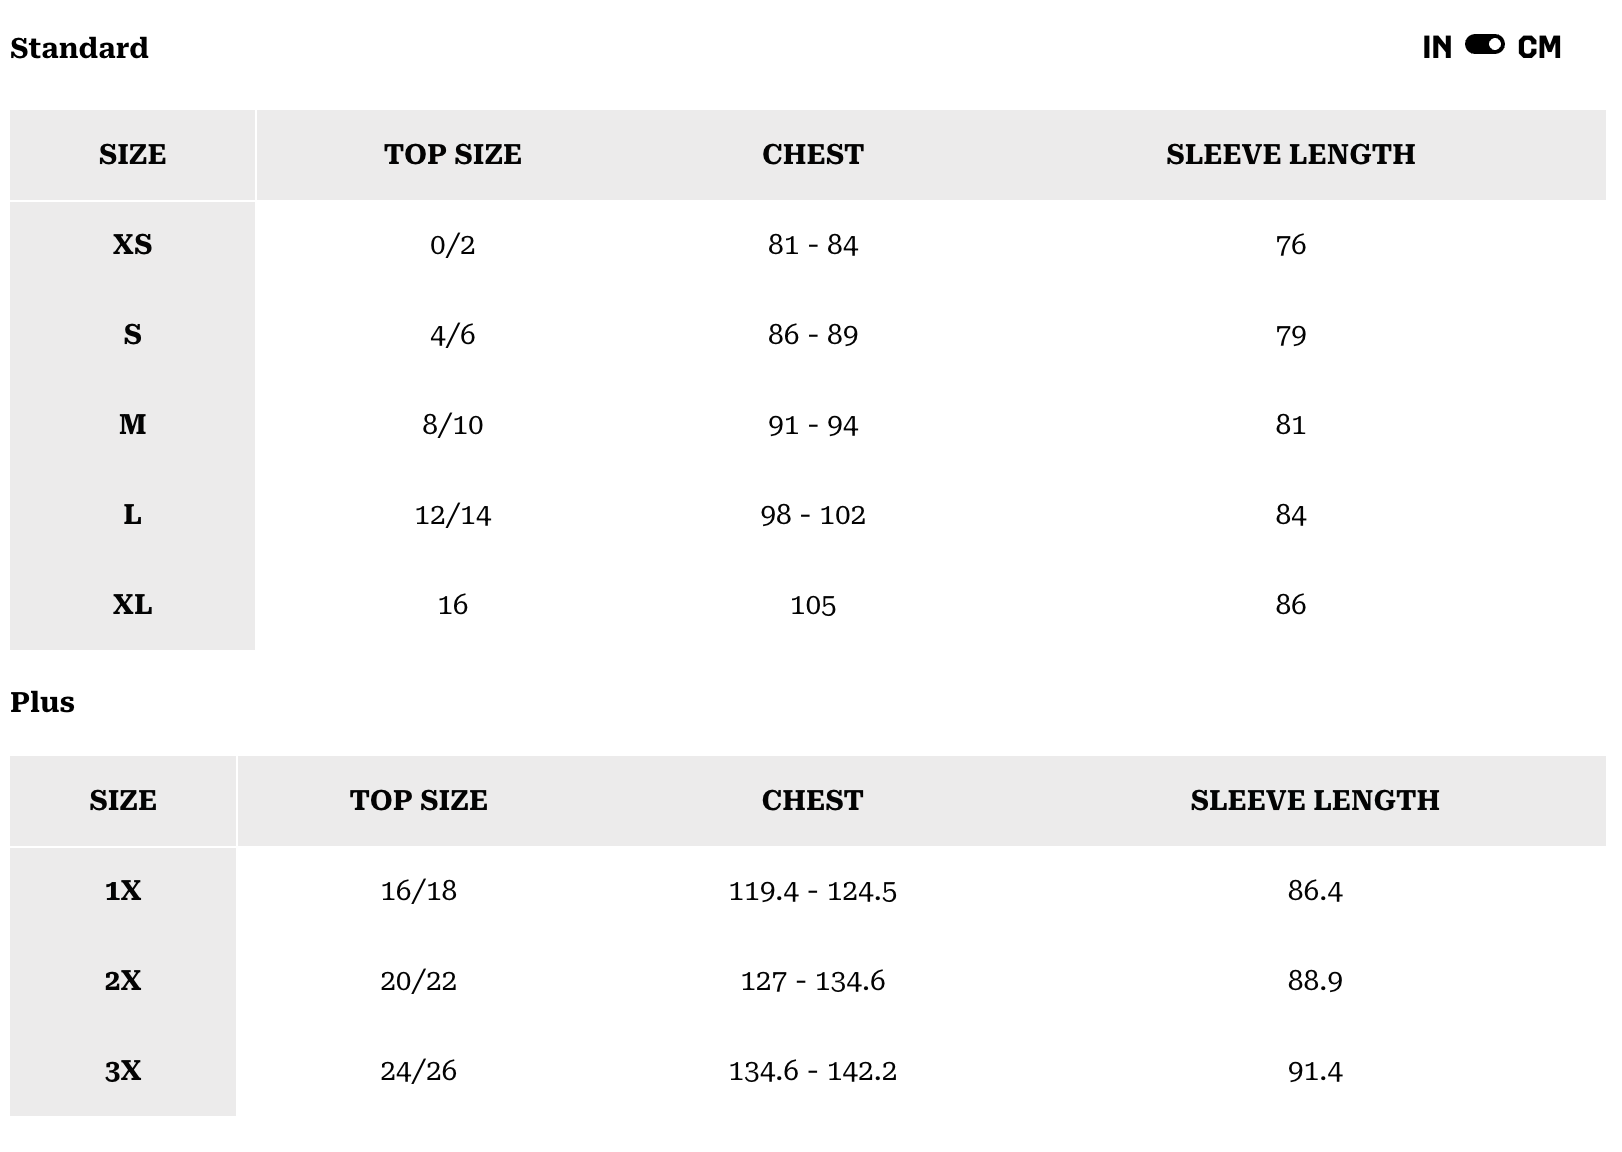Screen dimensions: 1622x1152
Task: Click the Standard table's CHEST column header
Action: [x=812, y=154]
